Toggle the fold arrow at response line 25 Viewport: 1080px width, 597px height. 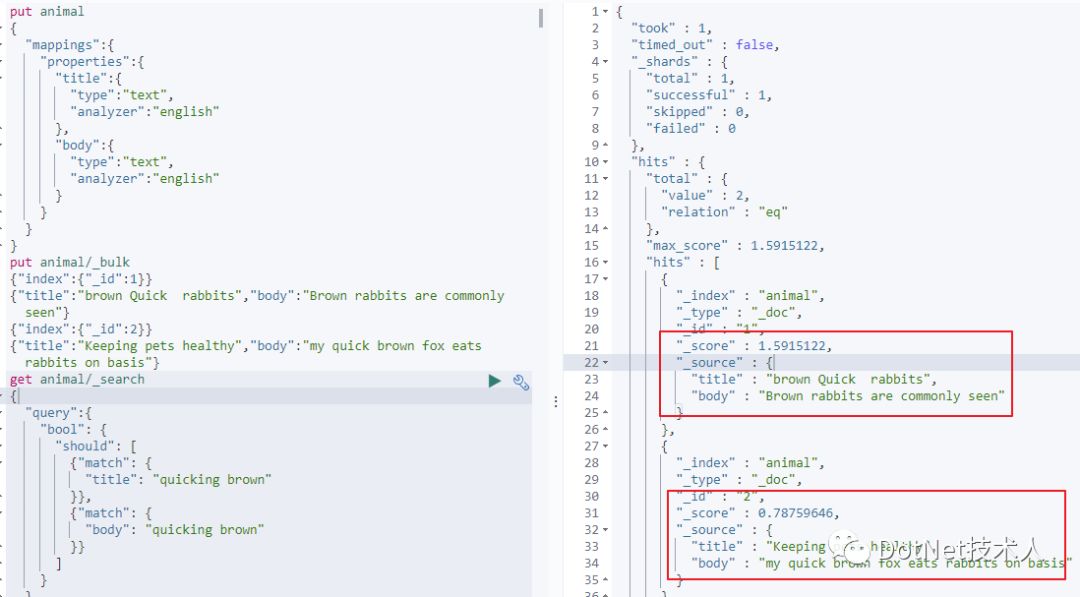point(605,412)
